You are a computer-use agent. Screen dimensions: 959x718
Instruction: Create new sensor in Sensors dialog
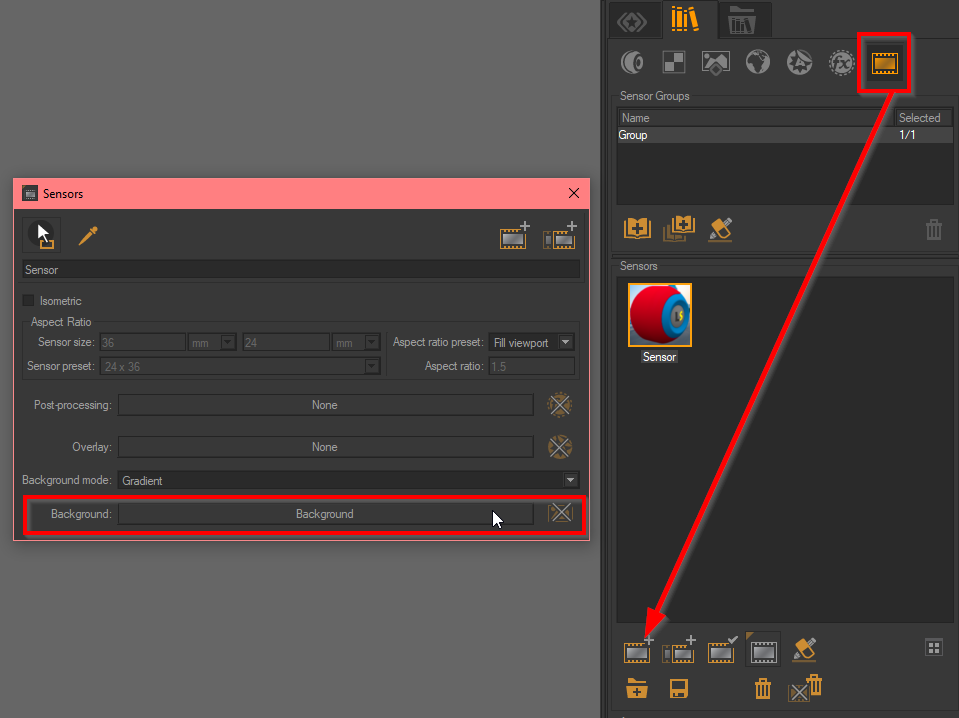(x=514, y=236)
